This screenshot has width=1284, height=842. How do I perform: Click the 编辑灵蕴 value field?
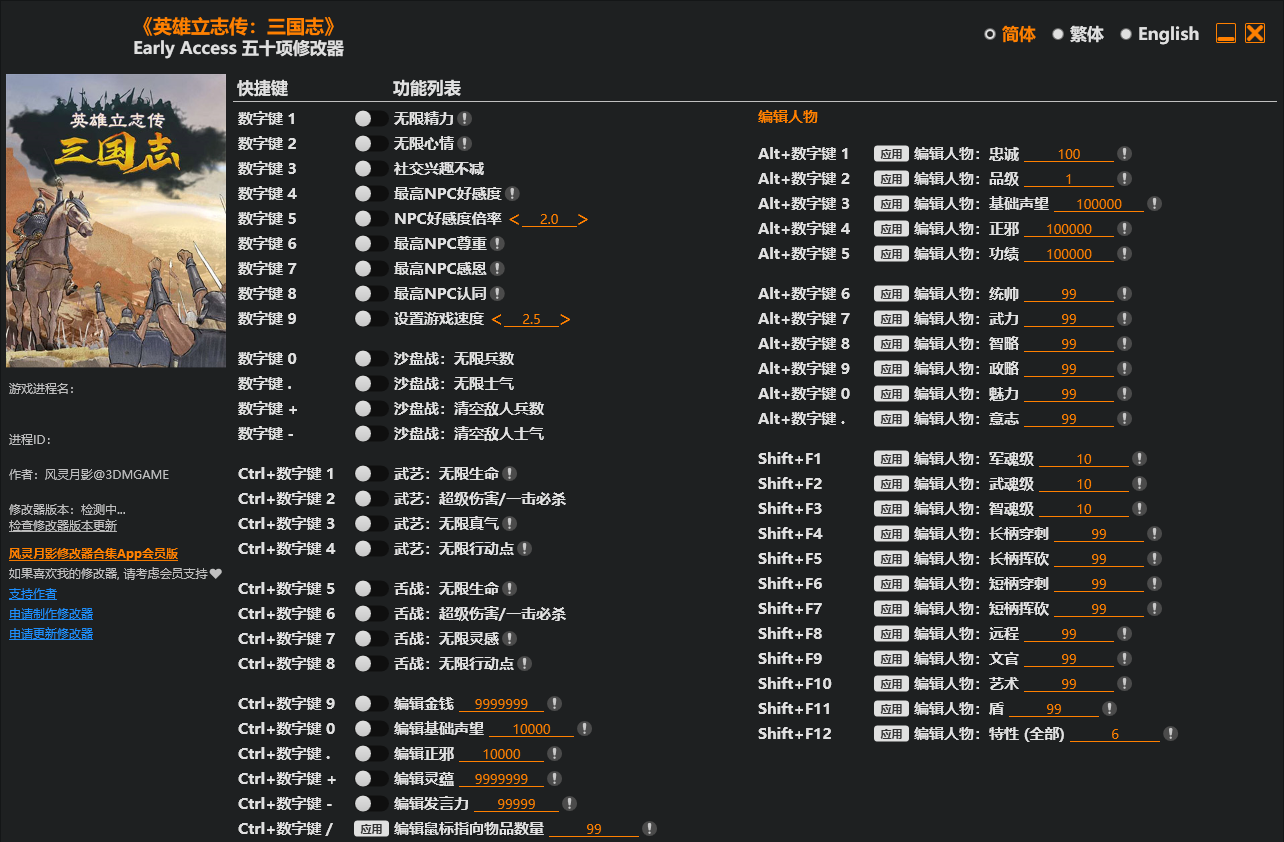pyautogui.click(x=501, y=779)
